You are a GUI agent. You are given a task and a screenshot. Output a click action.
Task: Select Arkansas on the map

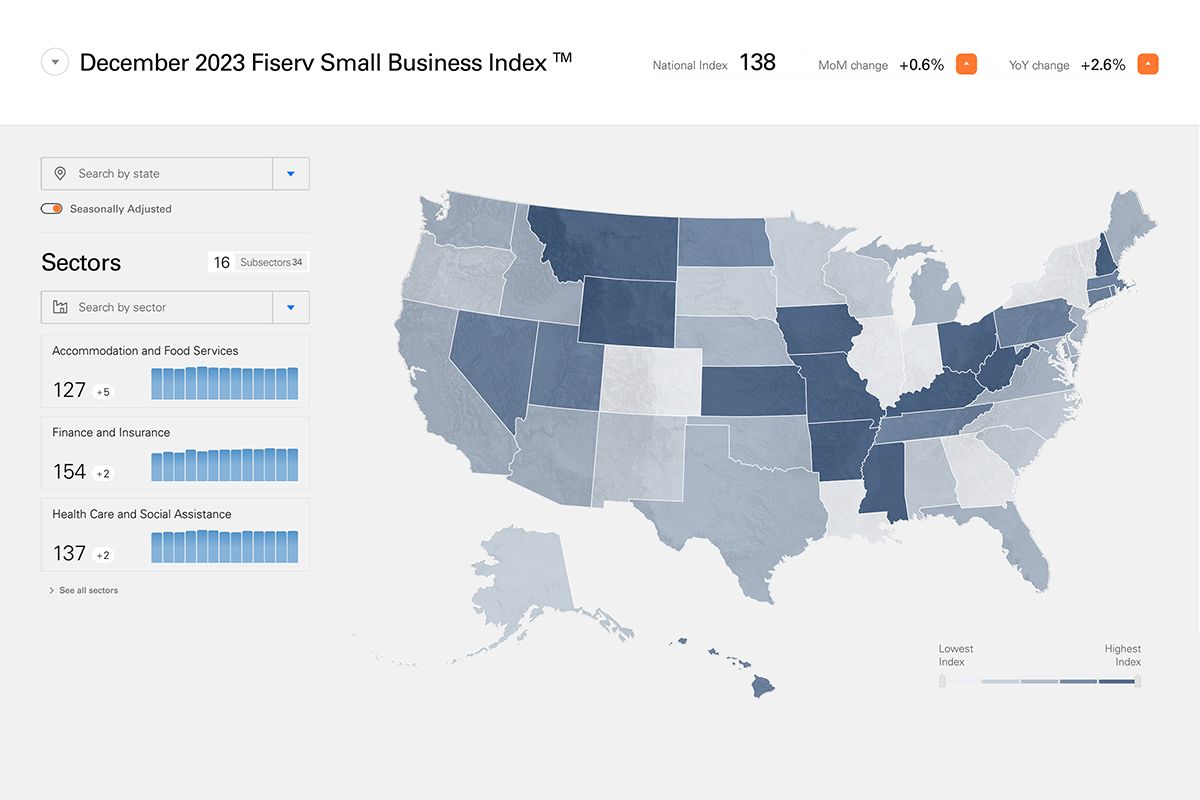842,448
